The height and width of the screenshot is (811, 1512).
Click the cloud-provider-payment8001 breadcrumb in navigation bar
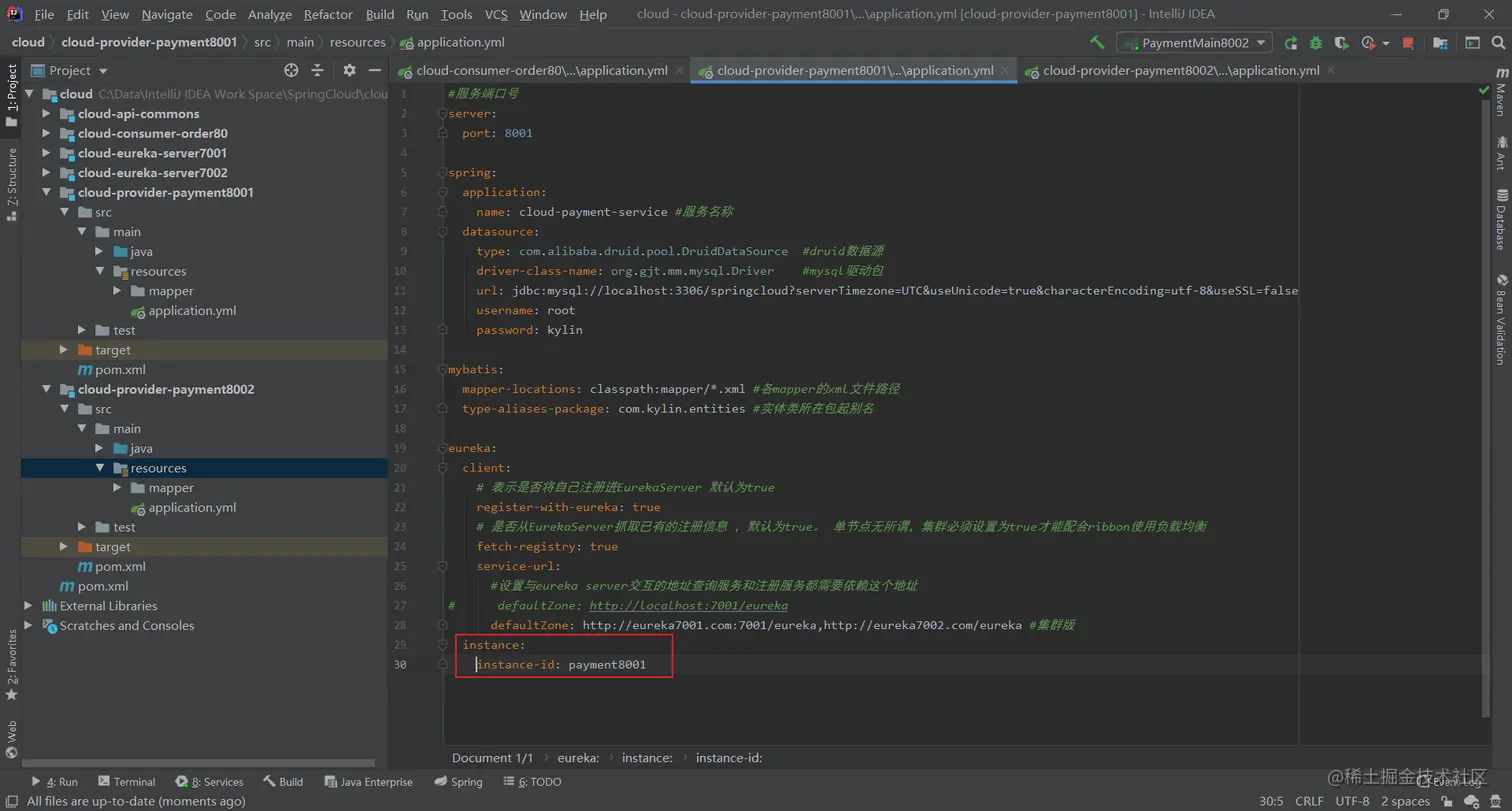point(149,42)
